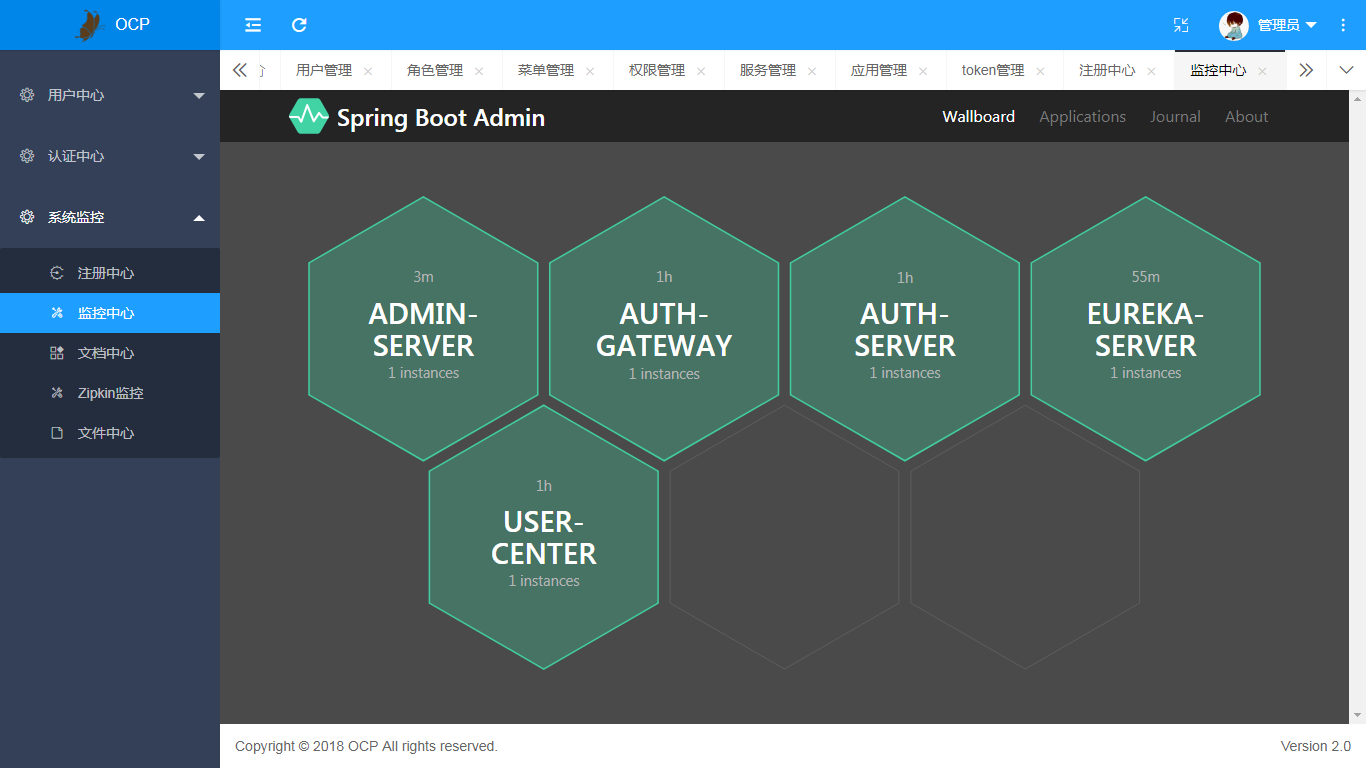The width and height of the screenshot is (1366, 768).
Task: Switch to the 用户管理 tab
Action: click(324, 71)
